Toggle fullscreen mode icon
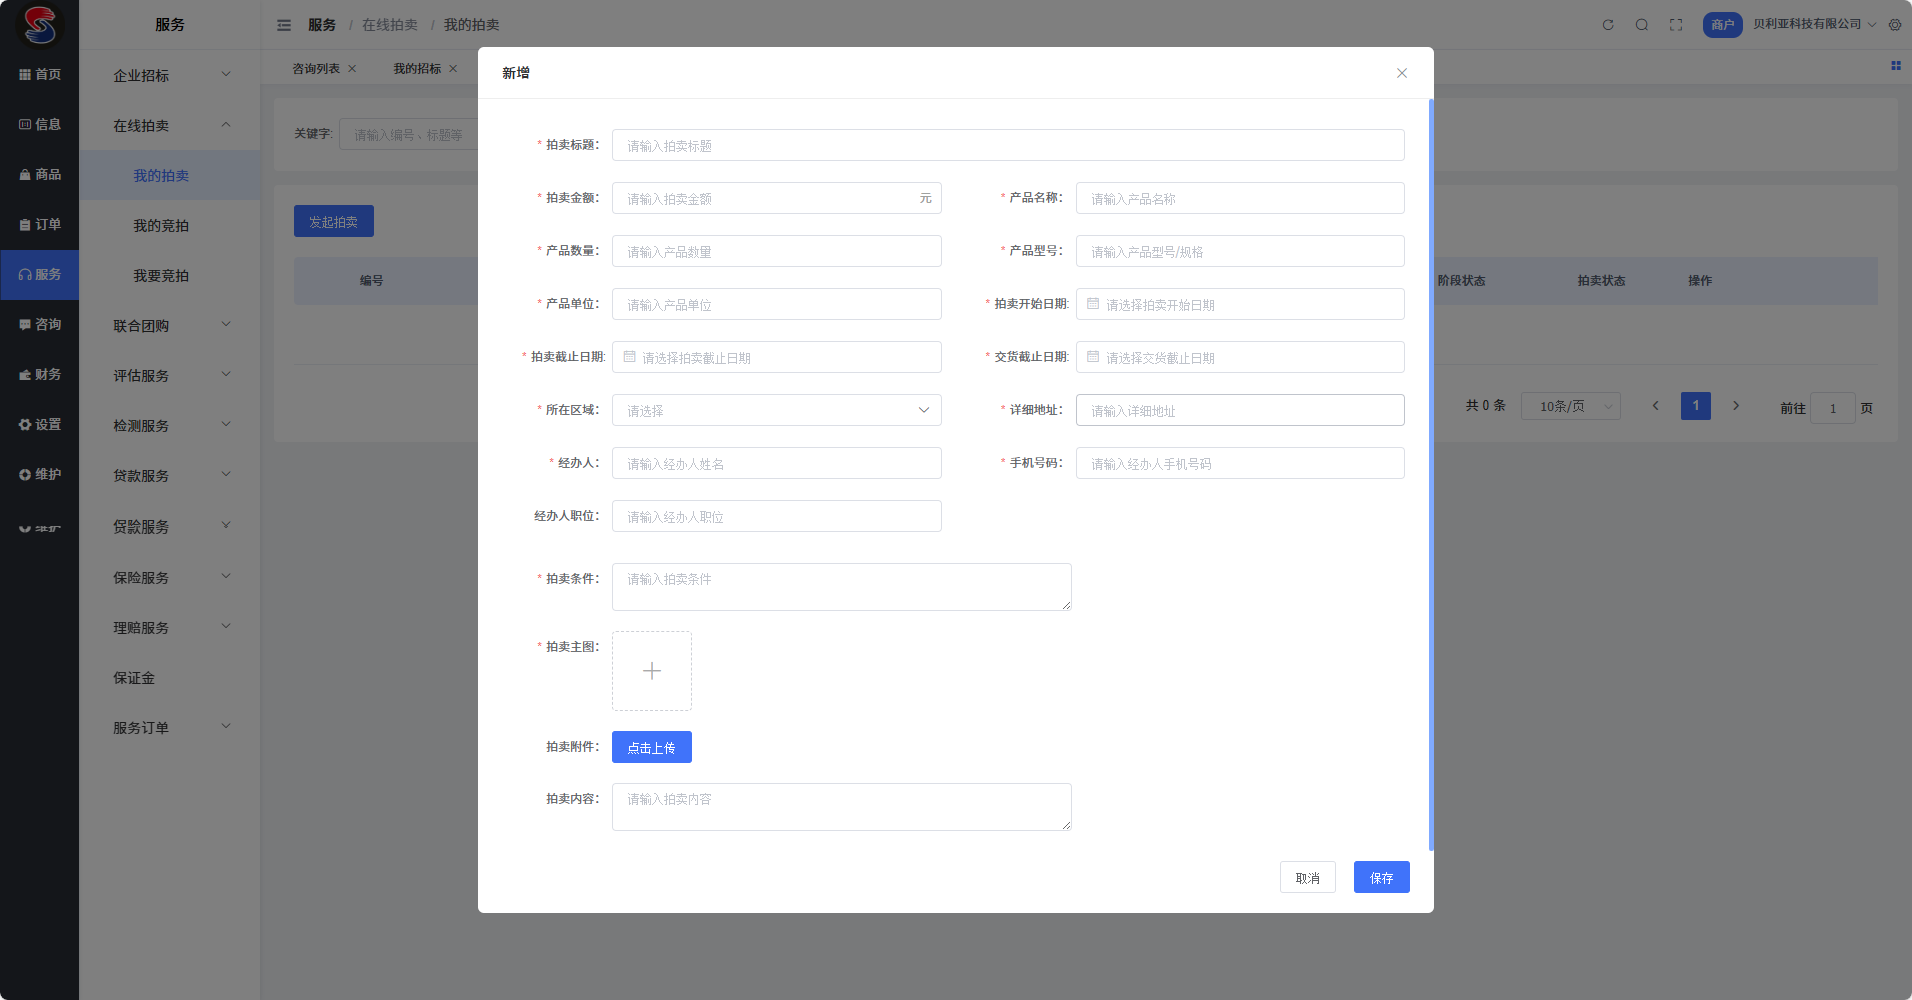This screenshot has height=1000, width=1912. pos(1676,25)
